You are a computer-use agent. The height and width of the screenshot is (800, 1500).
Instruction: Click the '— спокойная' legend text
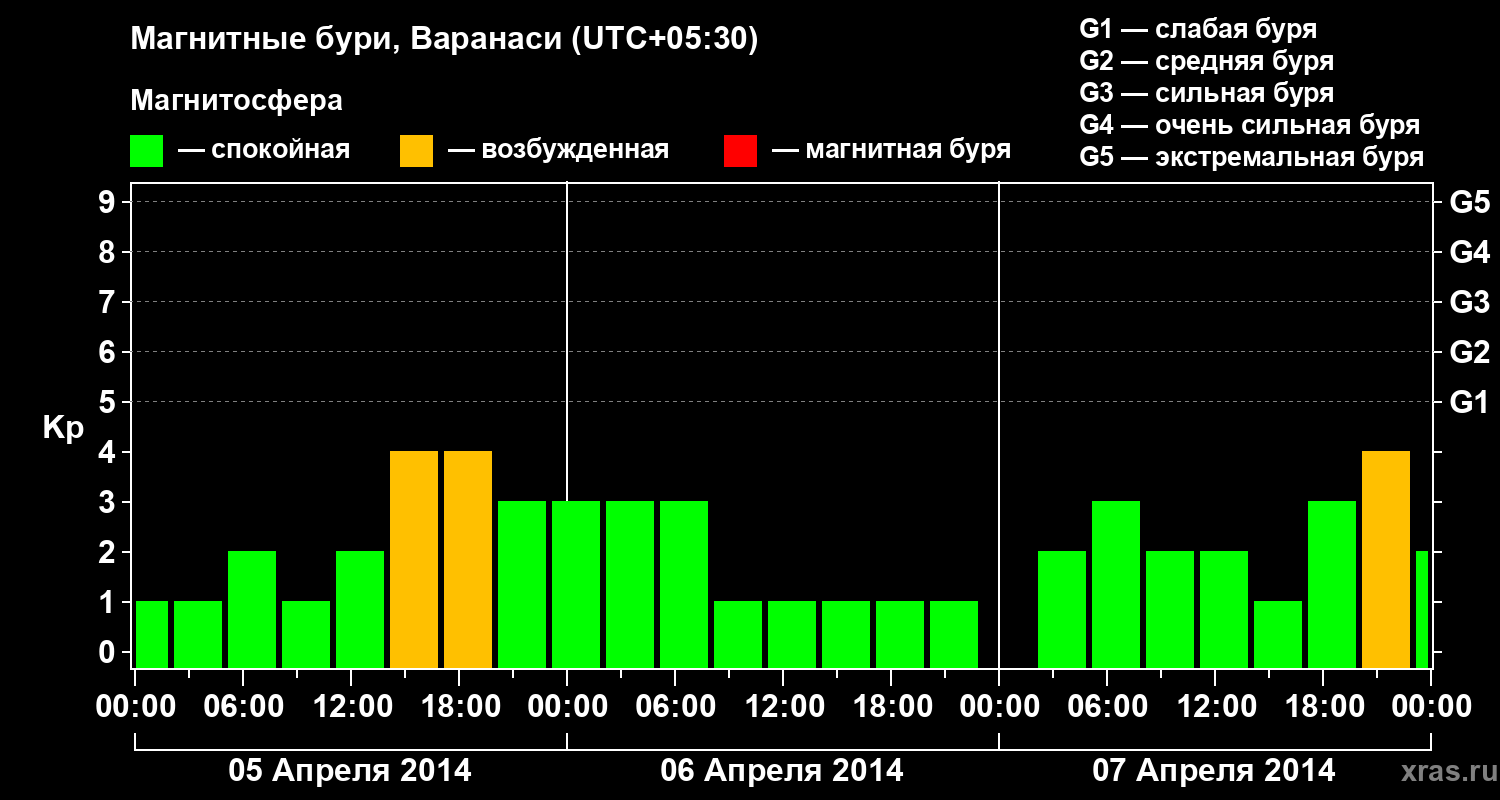[264, 151]
